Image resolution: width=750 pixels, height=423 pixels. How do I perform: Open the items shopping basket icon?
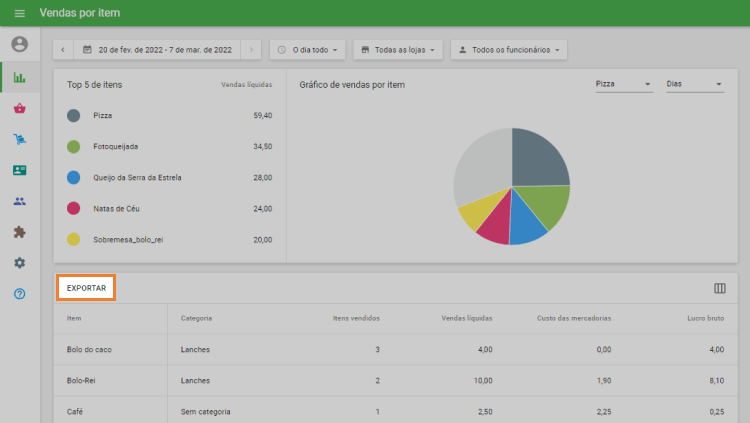19,108
